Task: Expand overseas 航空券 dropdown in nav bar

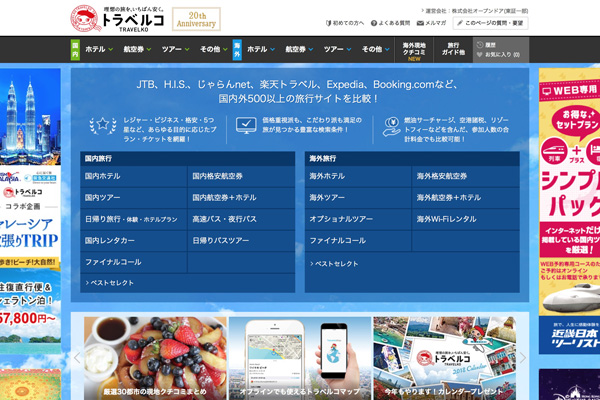Action: [x=299, y=49]
